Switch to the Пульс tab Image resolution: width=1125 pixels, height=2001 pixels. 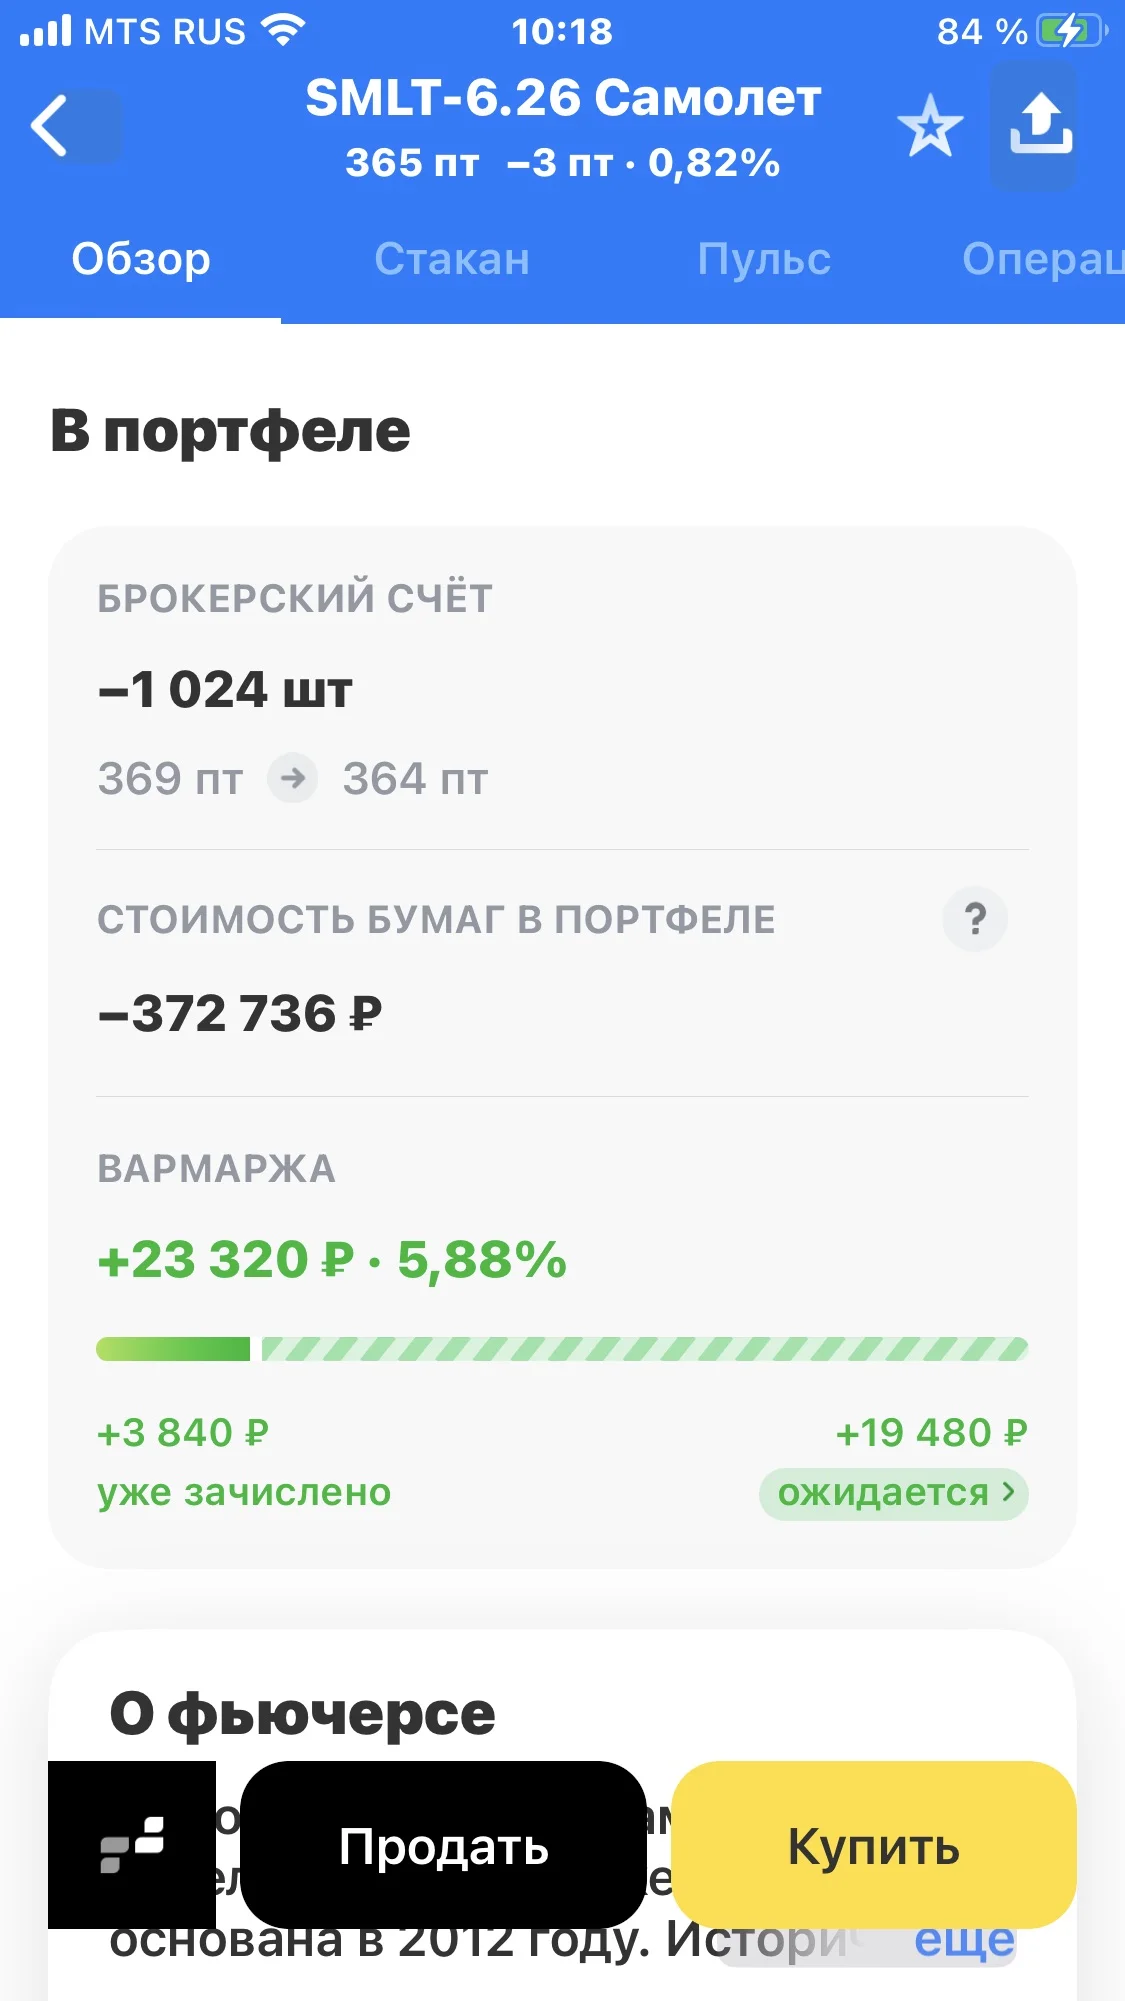tap(764, 259)
